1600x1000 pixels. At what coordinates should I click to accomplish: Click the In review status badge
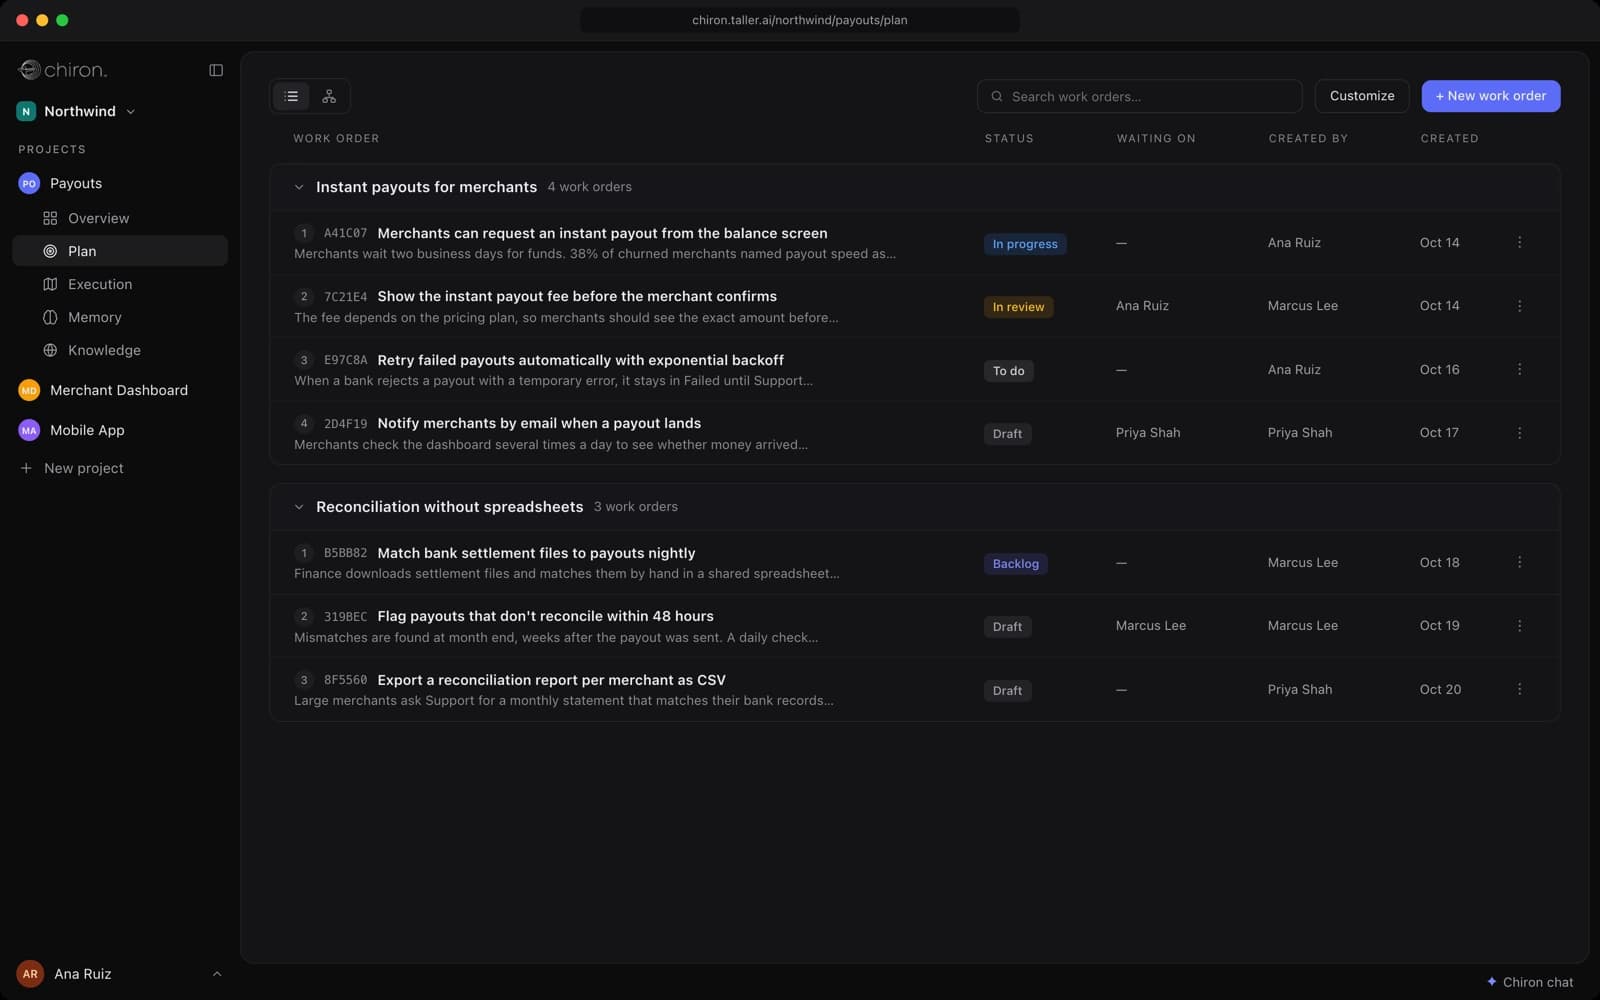point(1018,307)
